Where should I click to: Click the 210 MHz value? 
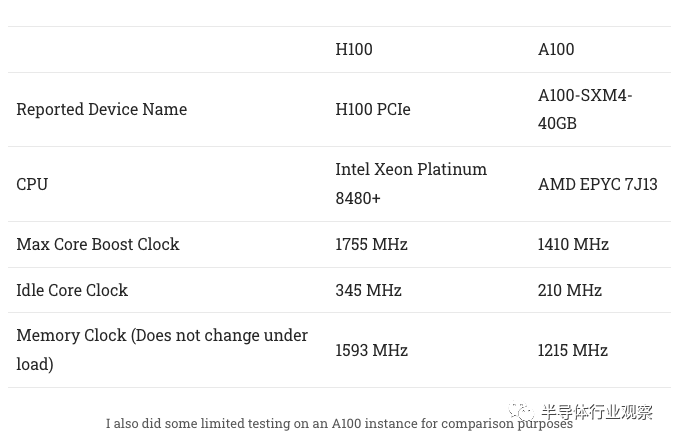(x=570, y=290)
